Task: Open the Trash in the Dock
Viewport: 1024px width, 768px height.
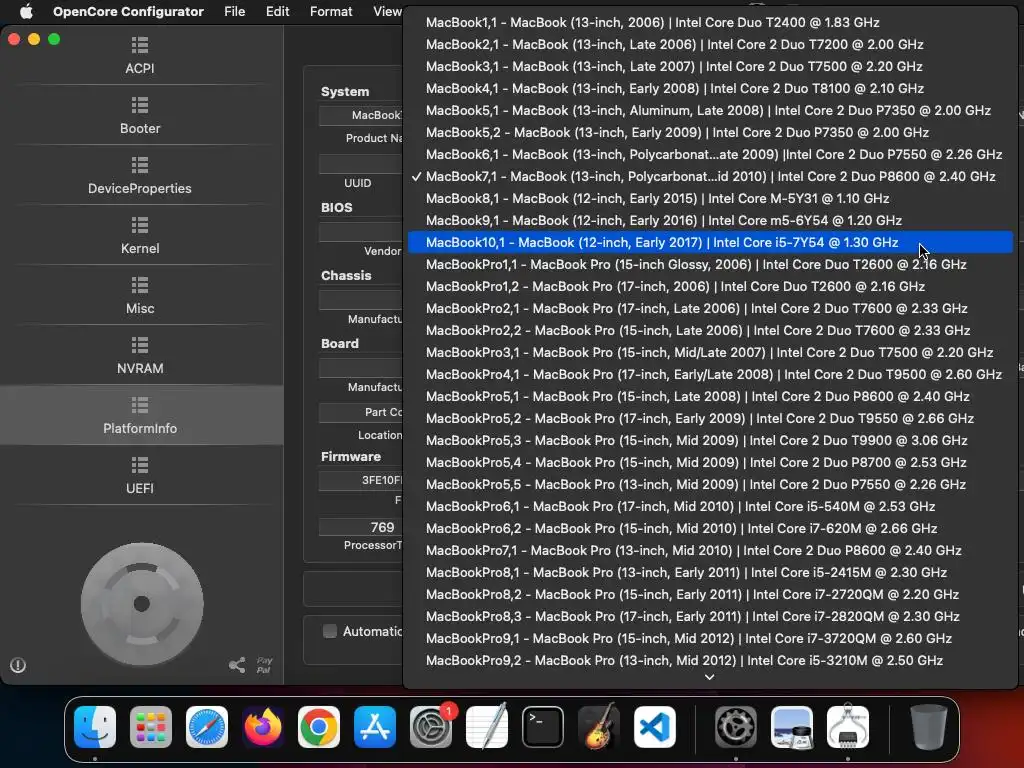Action: 929,727
